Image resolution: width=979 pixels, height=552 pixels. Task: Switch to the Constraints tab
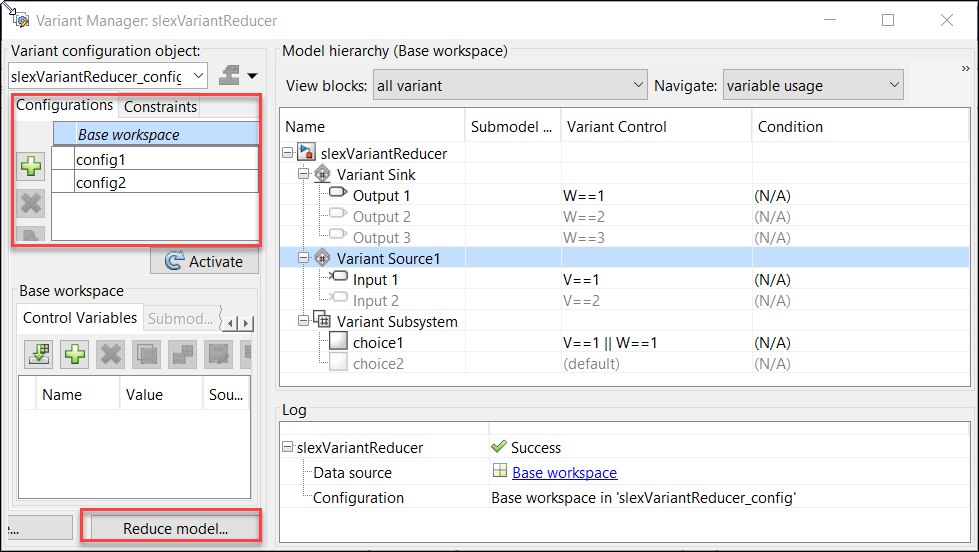tap(159, 106)
